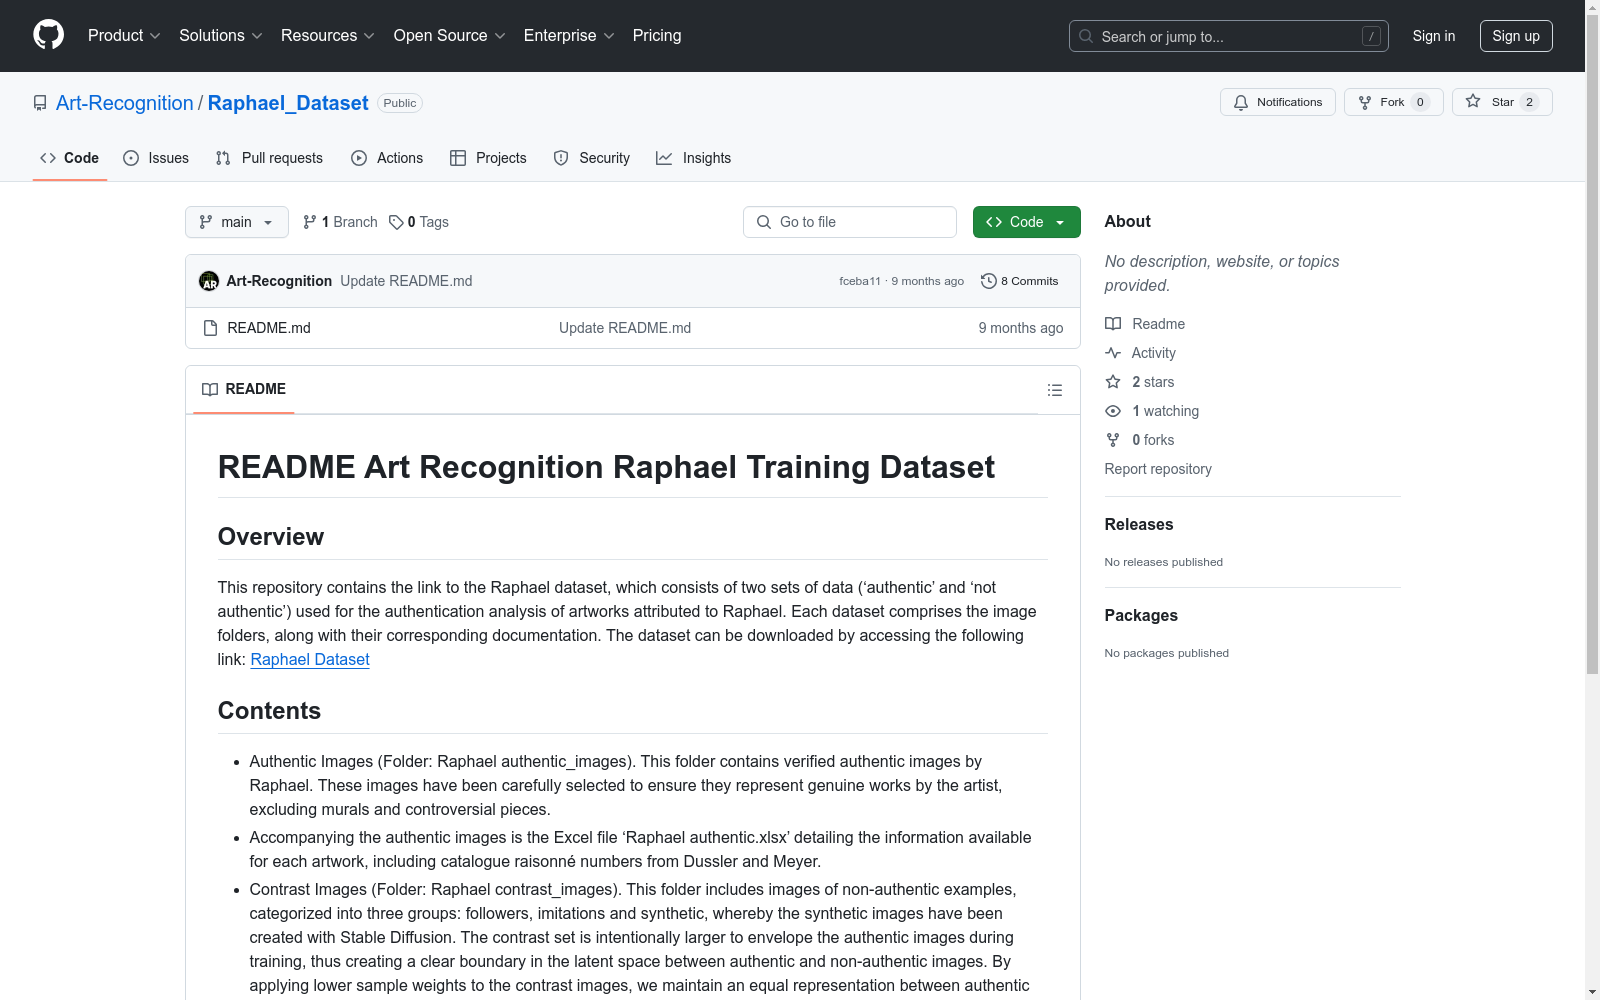Click the fork icon beside 0 forks
The height and width of the screenshot is (1000, 1600).
(1113, 440)
